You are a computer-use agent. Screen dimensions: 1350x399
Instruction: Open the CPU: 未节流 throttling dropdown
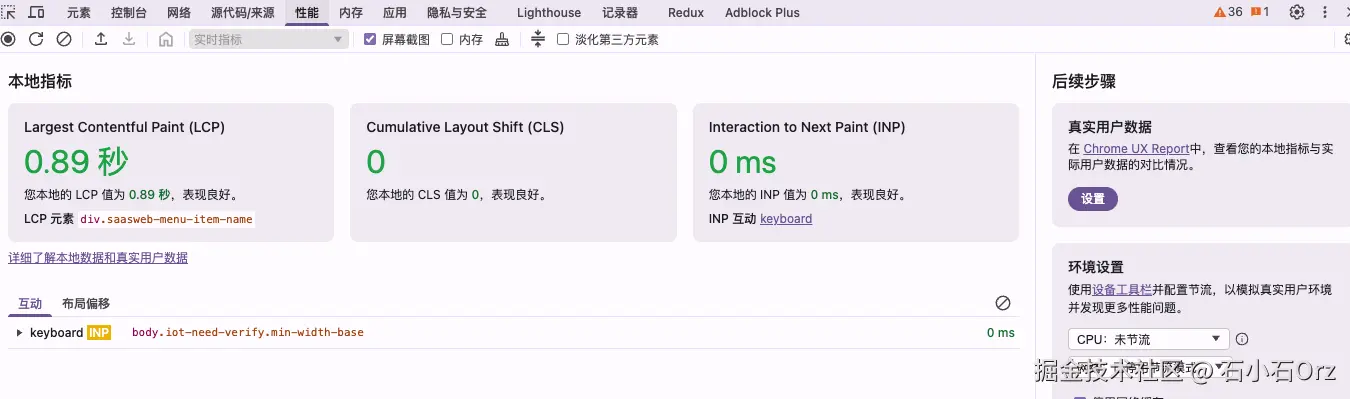pos(1148,339)
